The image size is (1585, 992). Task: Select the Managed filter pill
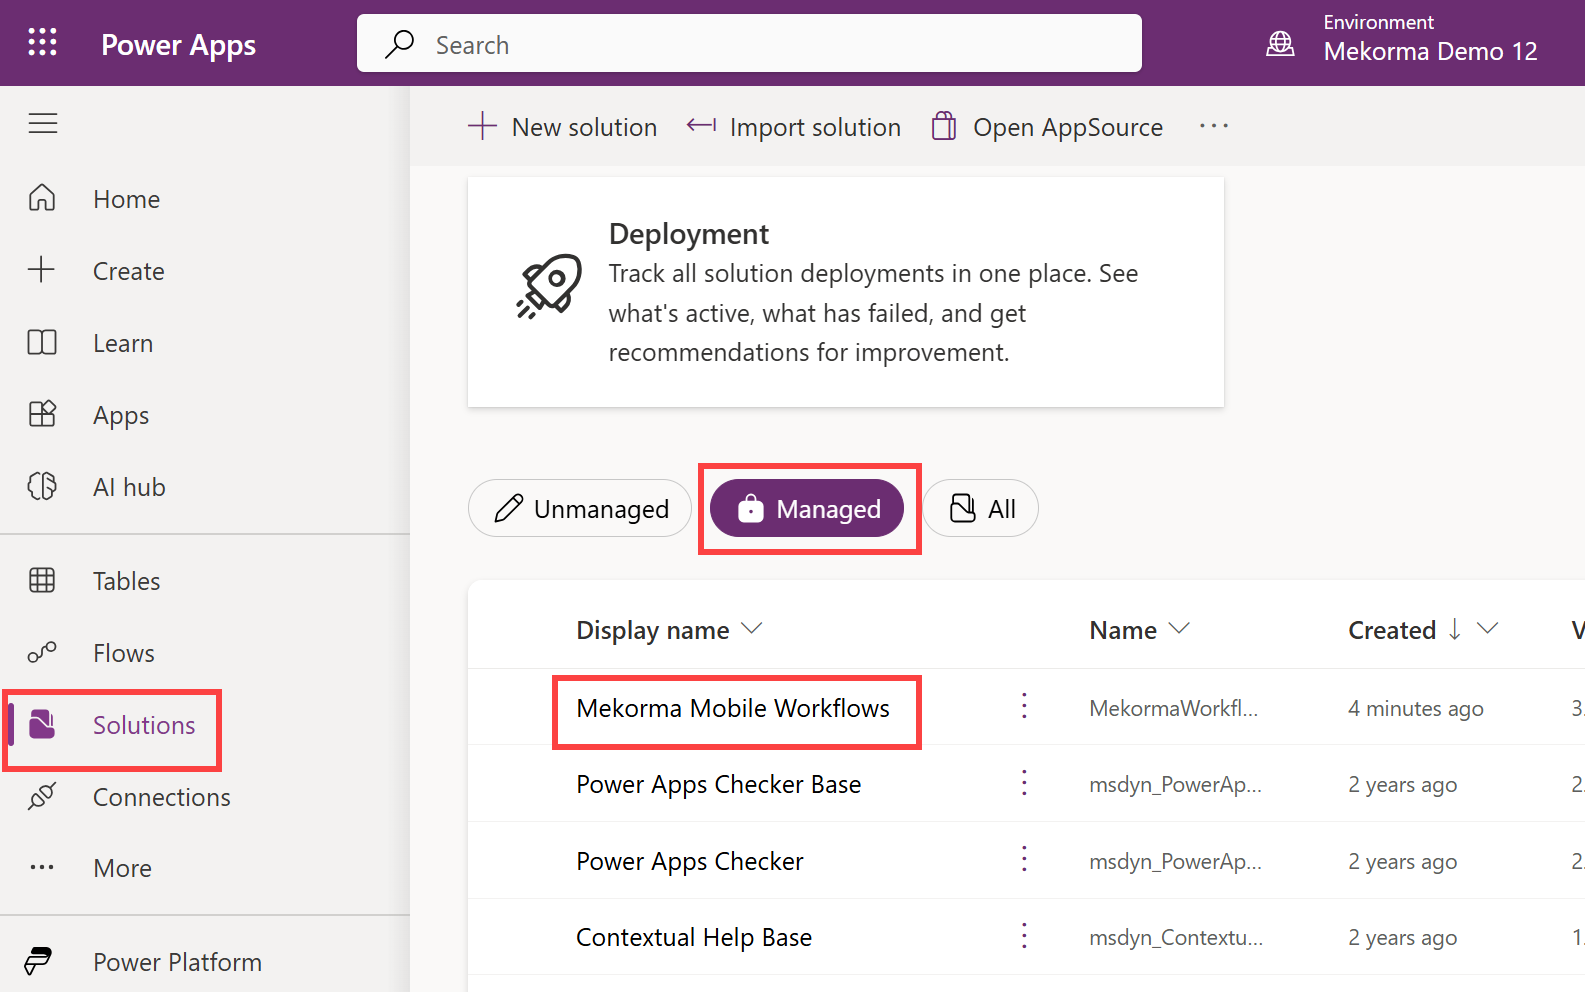click(x=808, y=509)
